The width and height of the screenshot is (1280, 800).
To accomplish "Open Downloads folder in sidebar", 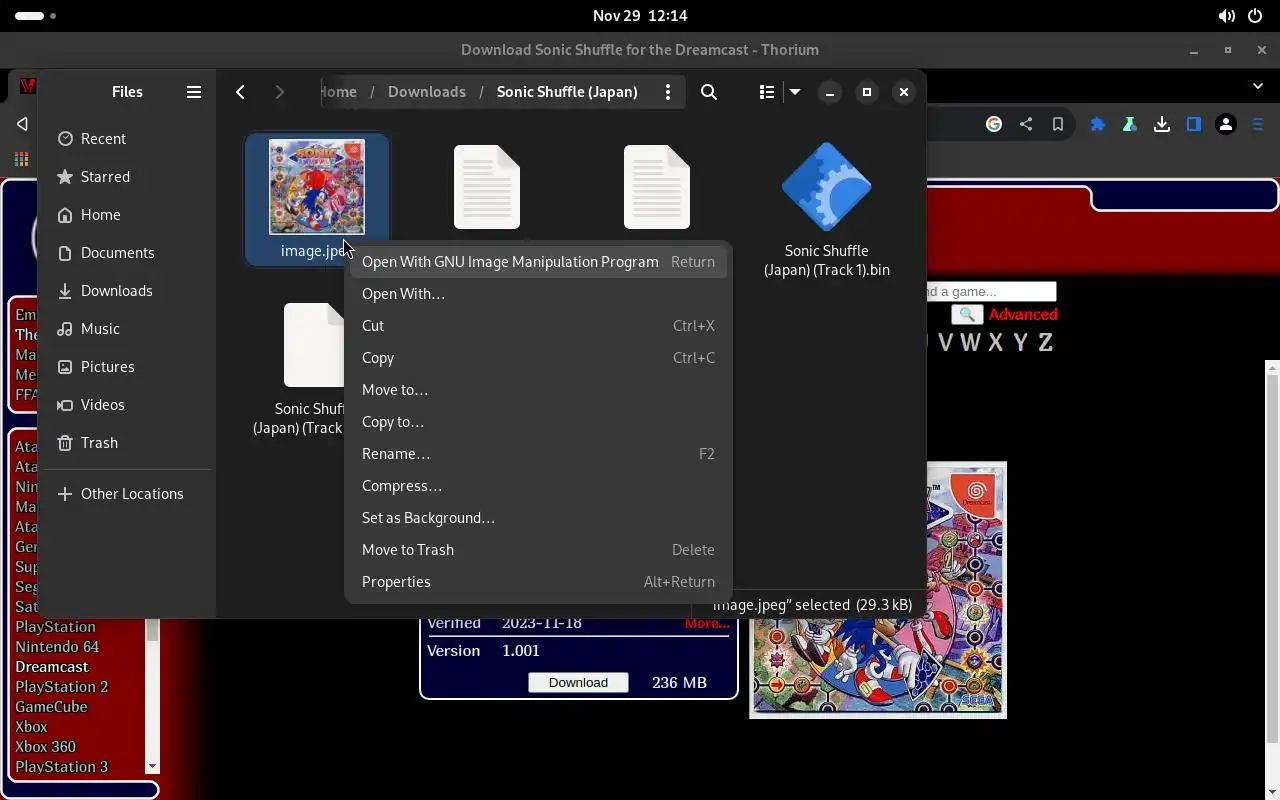I will [127, 291].
